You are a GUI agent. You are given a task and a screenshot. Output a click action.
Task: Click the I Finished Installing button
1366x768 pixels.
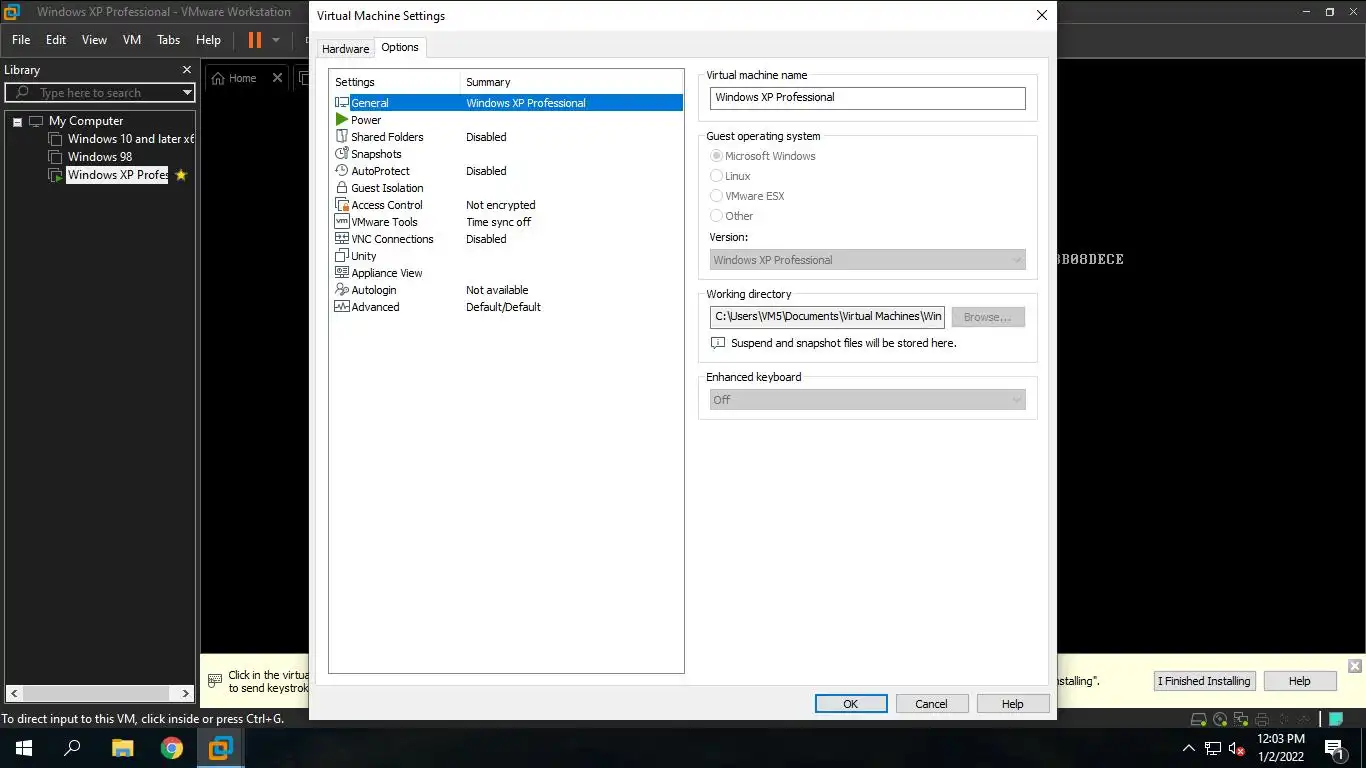[1204, 681]
